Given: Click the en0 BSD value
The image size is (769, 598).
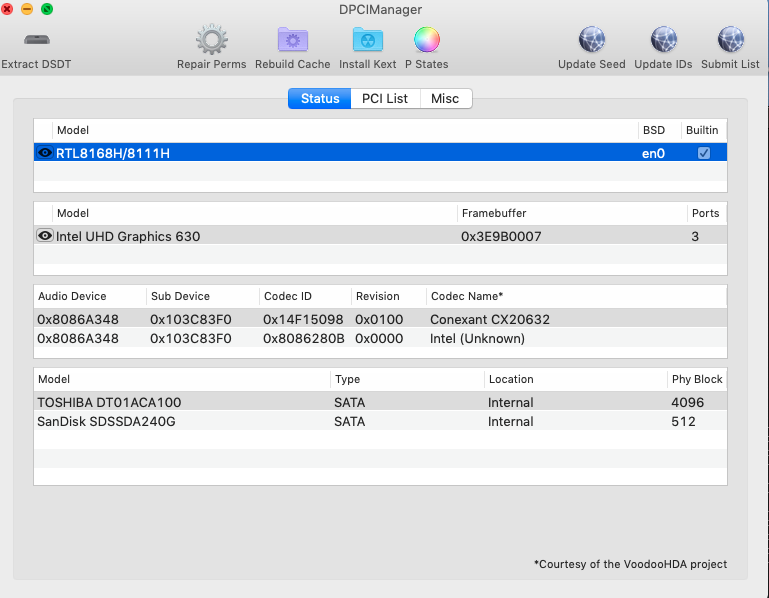Looking at the screenshot, I should point(653,154).
